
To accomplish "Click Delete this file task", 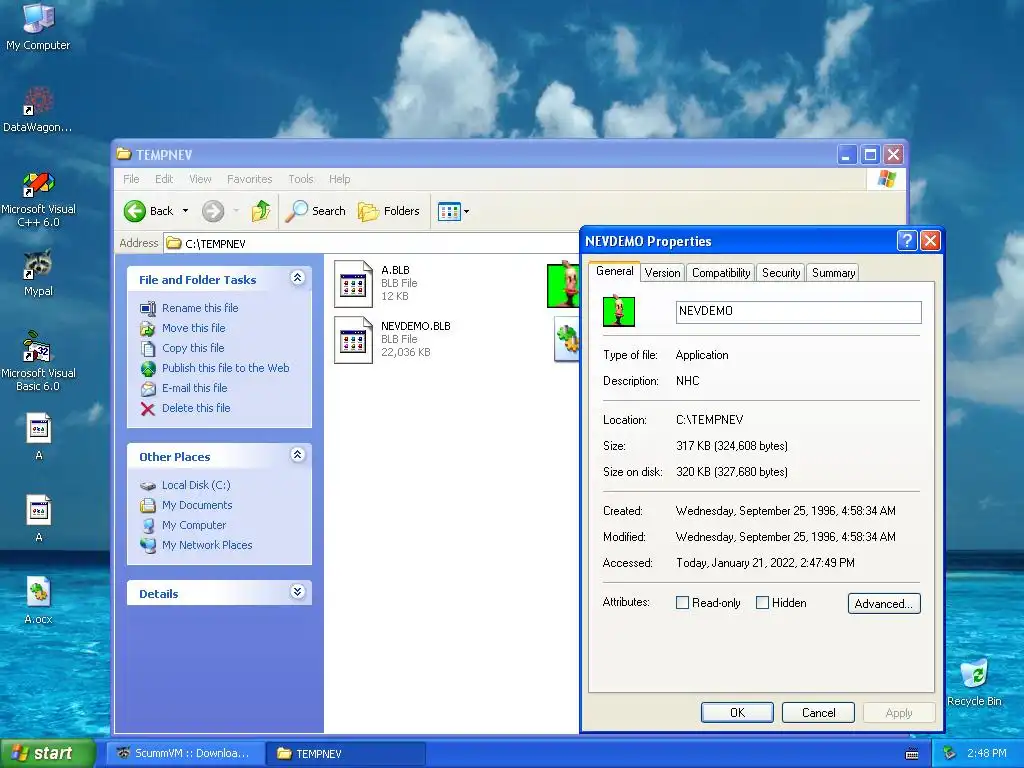I will click(x=196, y=408).
